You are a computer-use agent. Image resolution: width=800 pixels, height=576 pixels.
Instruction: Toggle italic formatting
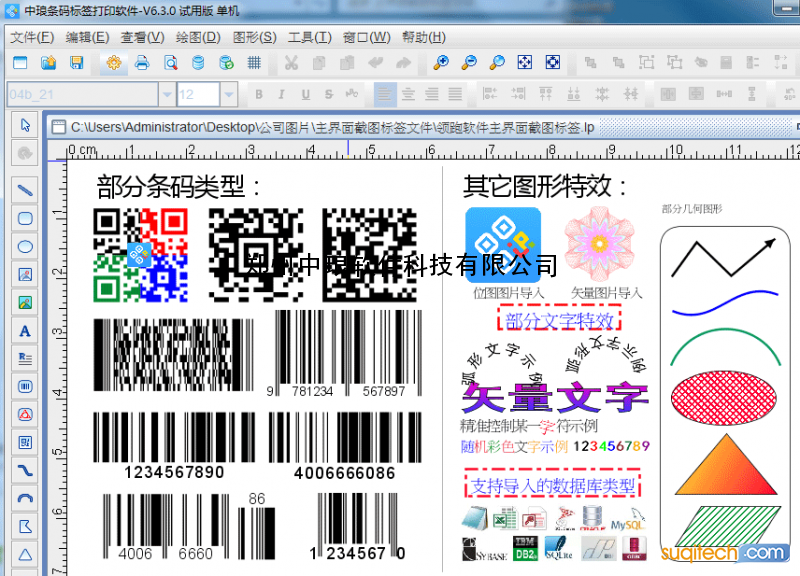click(x=281, y=94)
